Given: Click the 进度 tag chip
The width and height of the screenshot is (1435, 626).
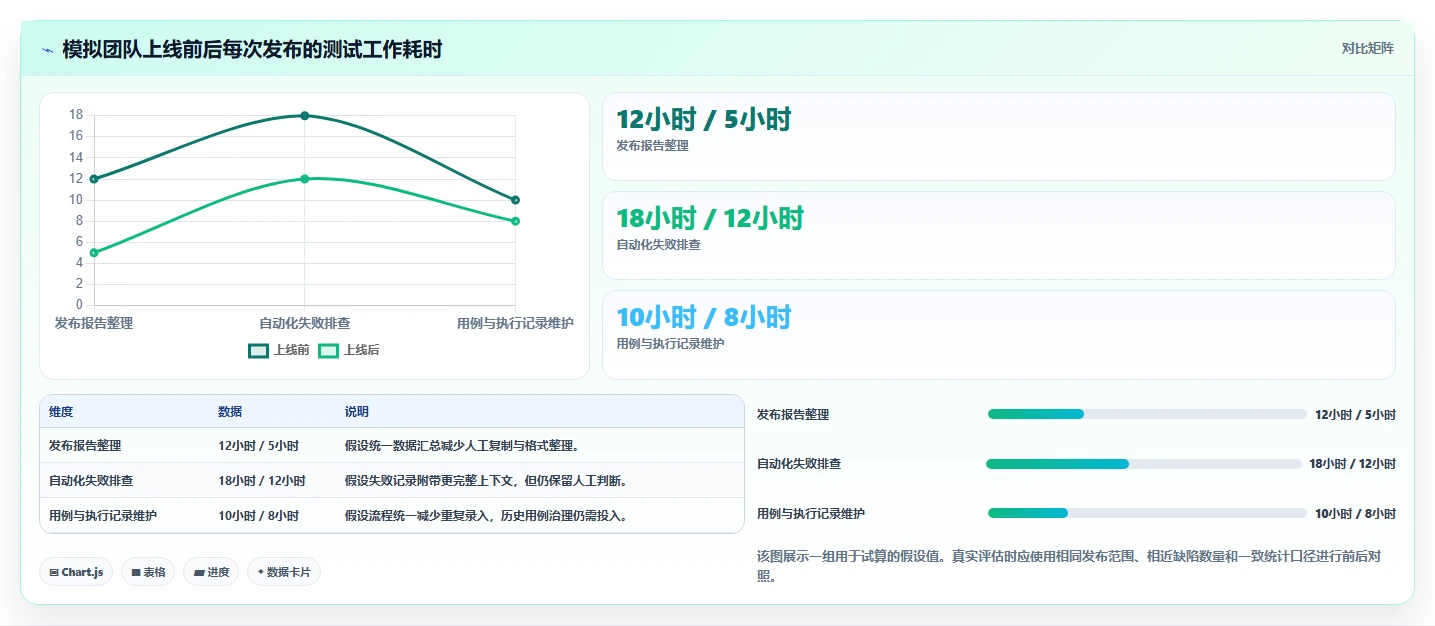Looking at the screenshot, I should tap(211, 572).
